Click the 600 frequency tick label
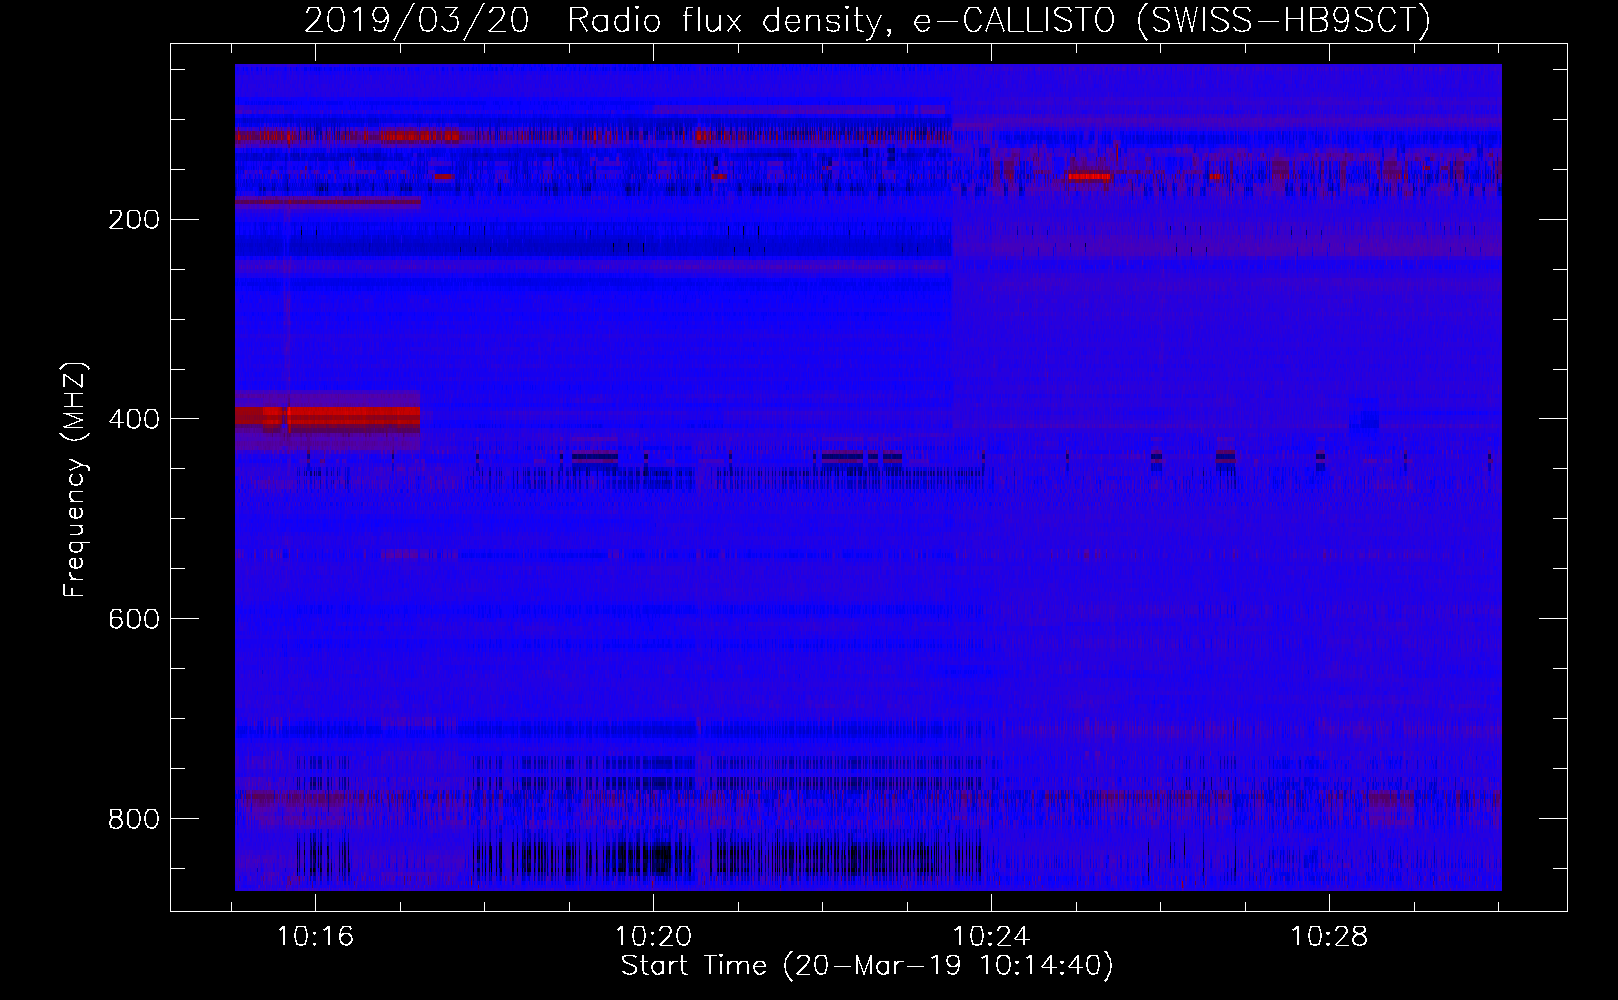The width and height of the screenshot is (1618, 1000). [x=133, y=619]
